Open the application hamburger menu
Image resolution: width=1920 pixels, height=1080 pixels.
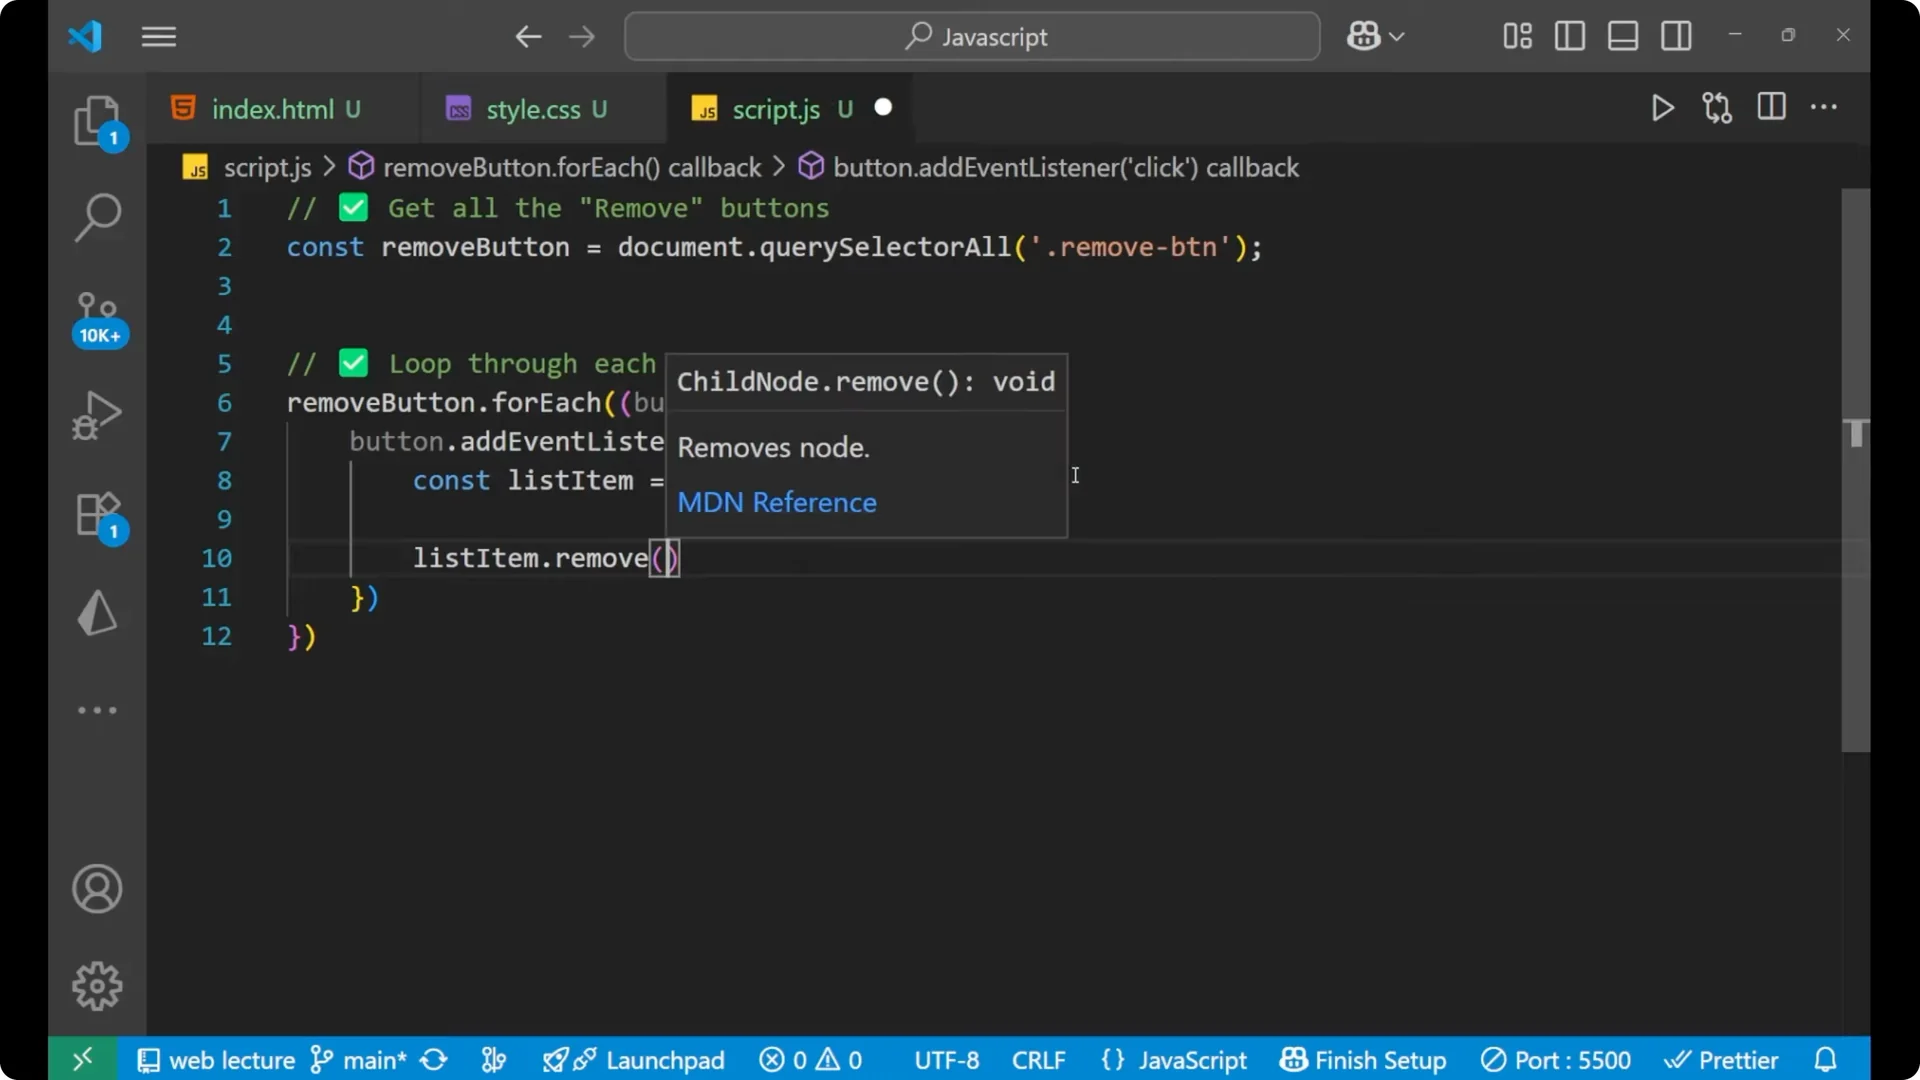click(x=158, y=36)
